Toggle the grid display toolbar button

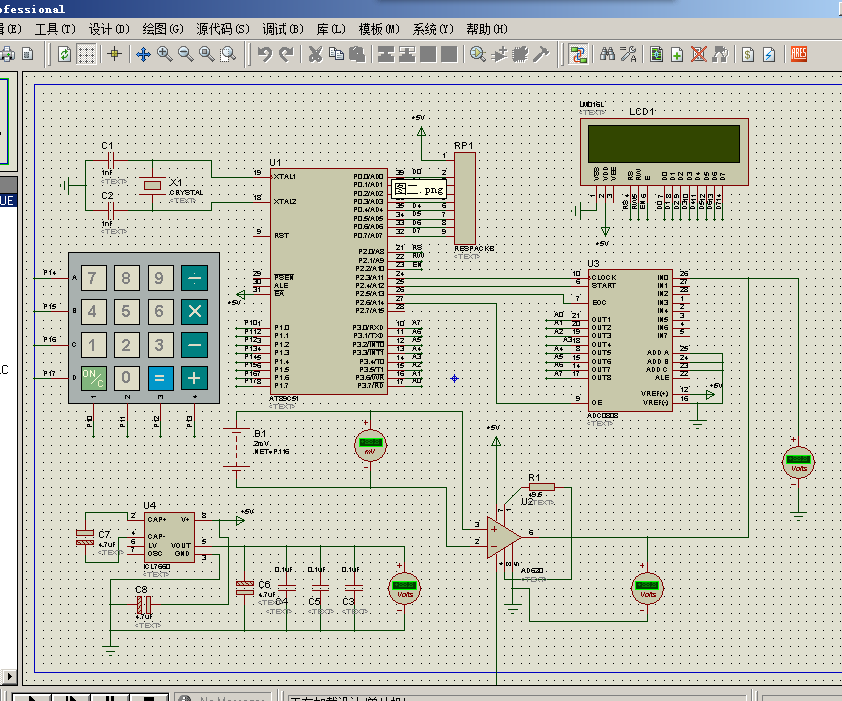coord(86,54)
